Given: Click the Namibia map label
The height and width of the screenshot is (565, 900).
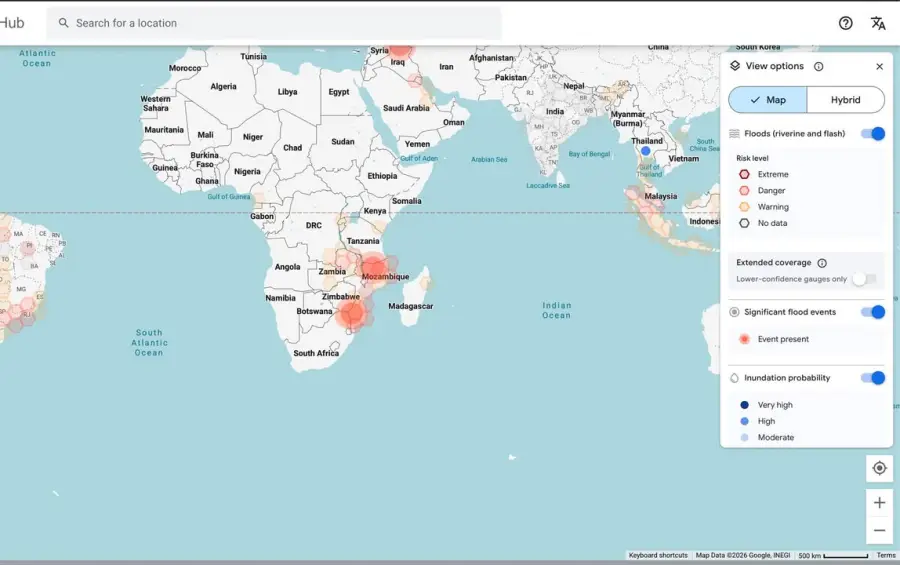Looking at the screenshot, I should pyautogui.click(x=281, y=298).
